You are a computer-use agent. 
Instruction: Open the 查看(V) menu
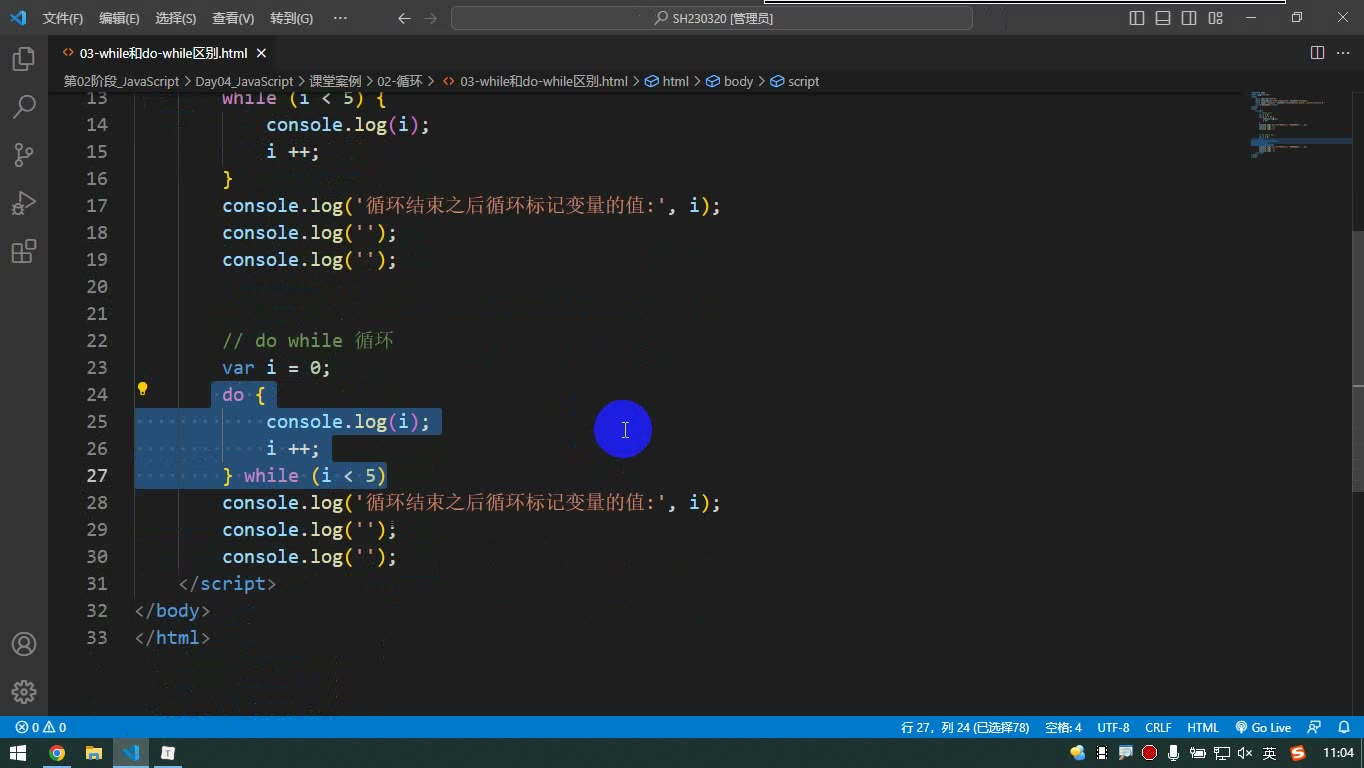(x=233, y=18)
